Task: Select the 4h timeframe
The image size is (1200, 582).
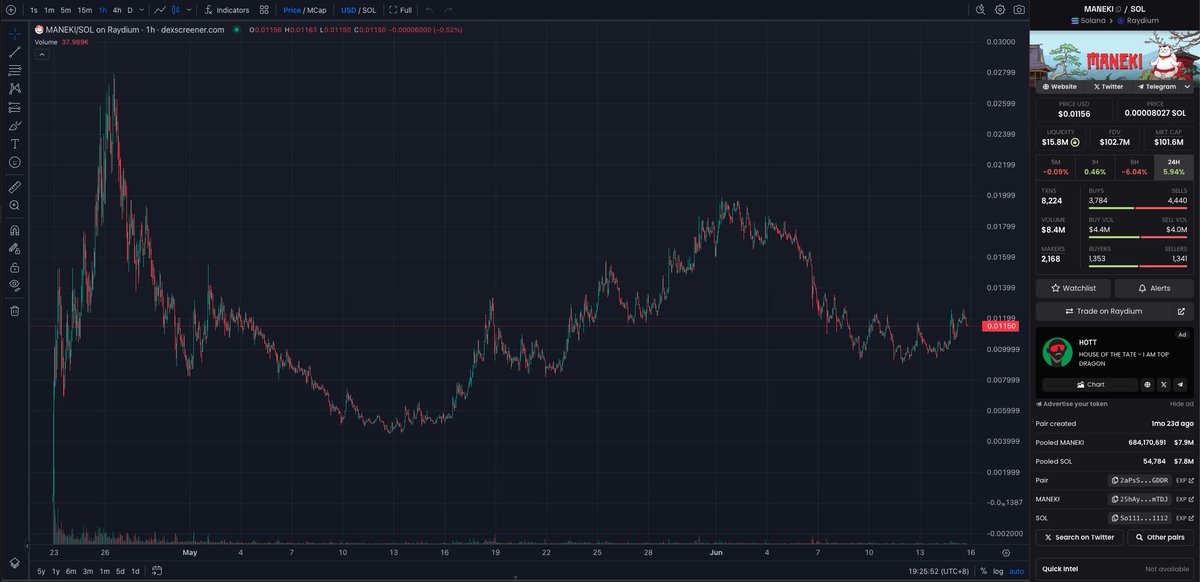Action: 117,10
